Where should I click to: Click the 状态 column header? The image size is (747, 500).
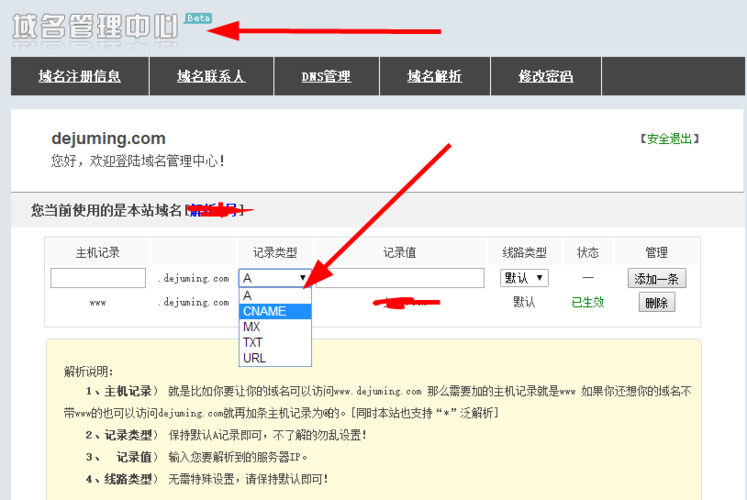click(x=588, y=252)
